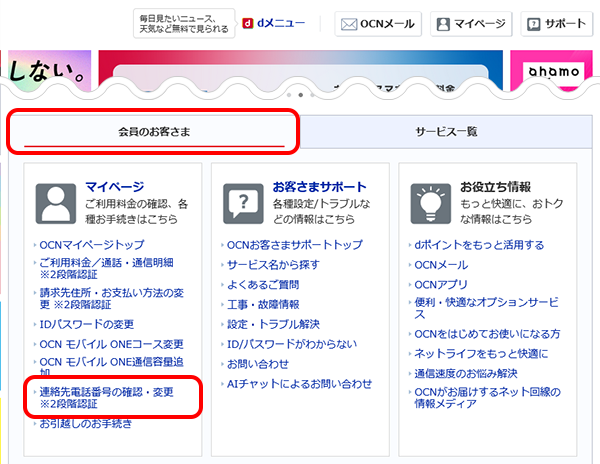Go to お引越しのお手続き link
The width and height of the screenshot is (600, 464).
[x=92, y=424]
